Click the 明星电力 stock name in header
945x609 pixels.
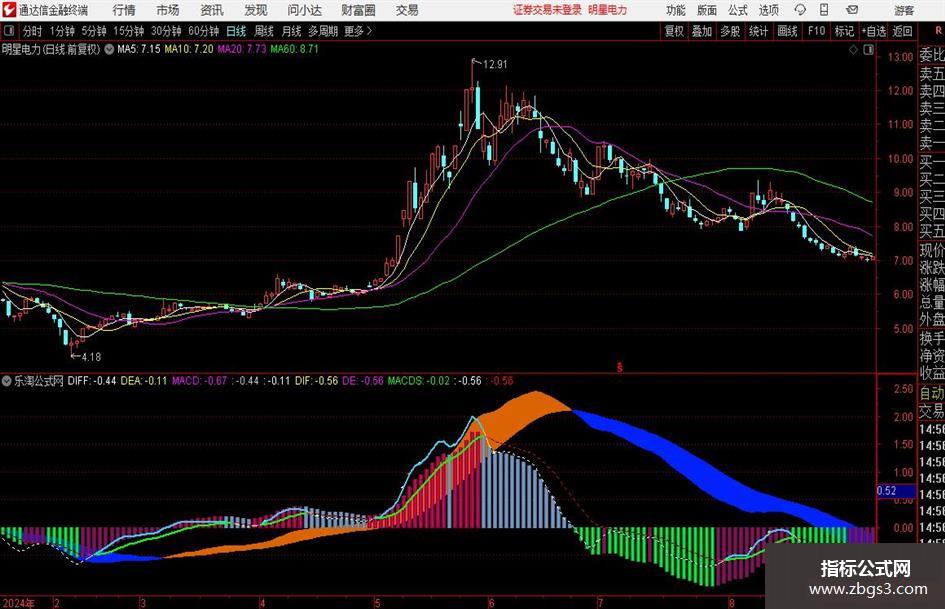tap(608, 10)
